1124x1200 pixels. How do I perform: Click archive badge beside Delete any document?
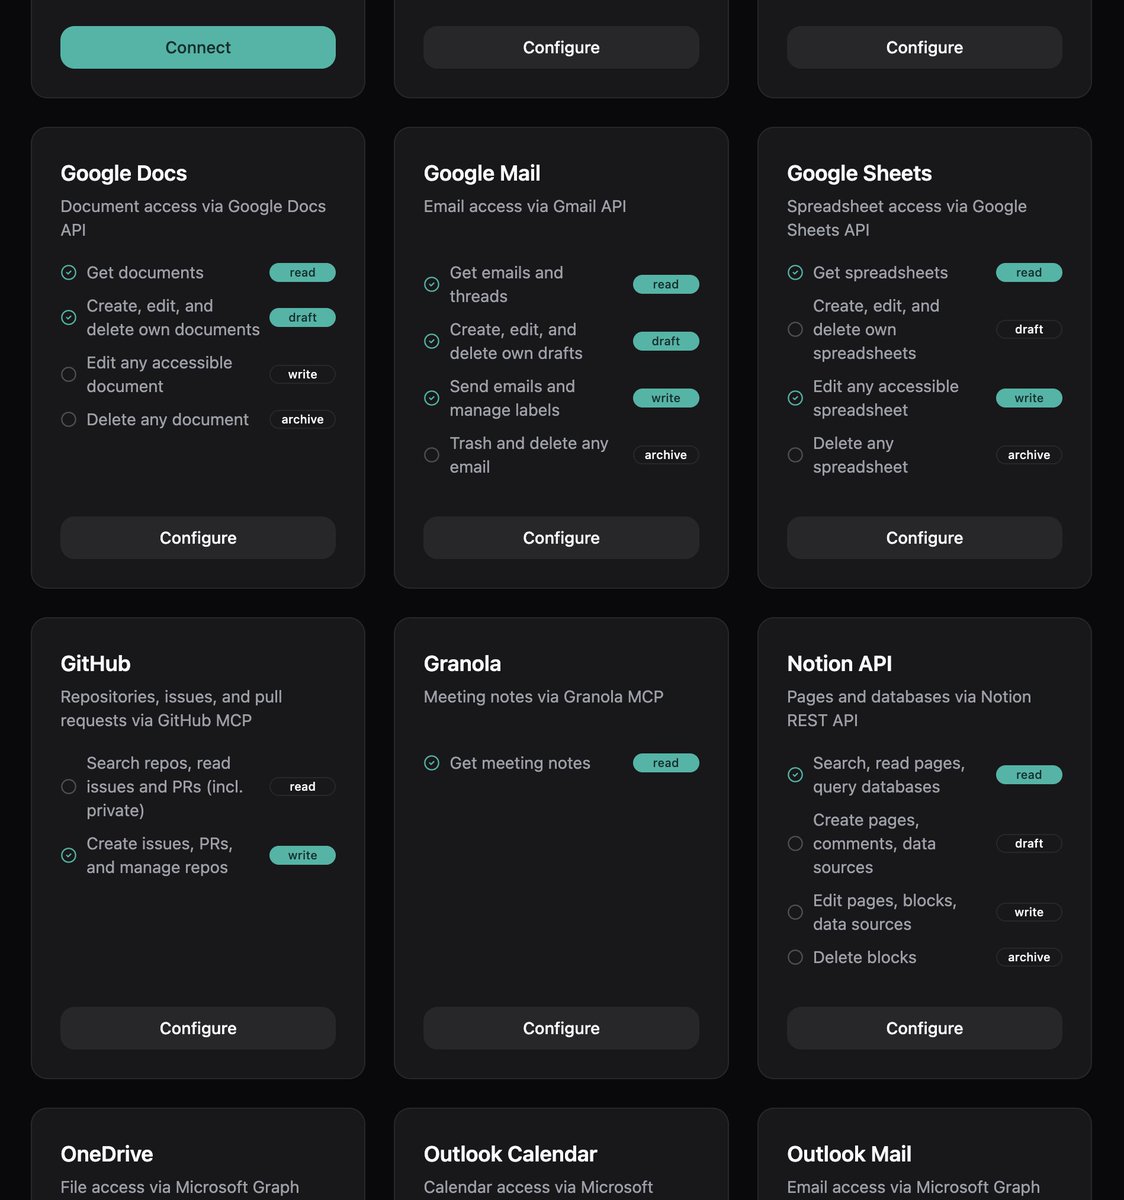point(302,420)
